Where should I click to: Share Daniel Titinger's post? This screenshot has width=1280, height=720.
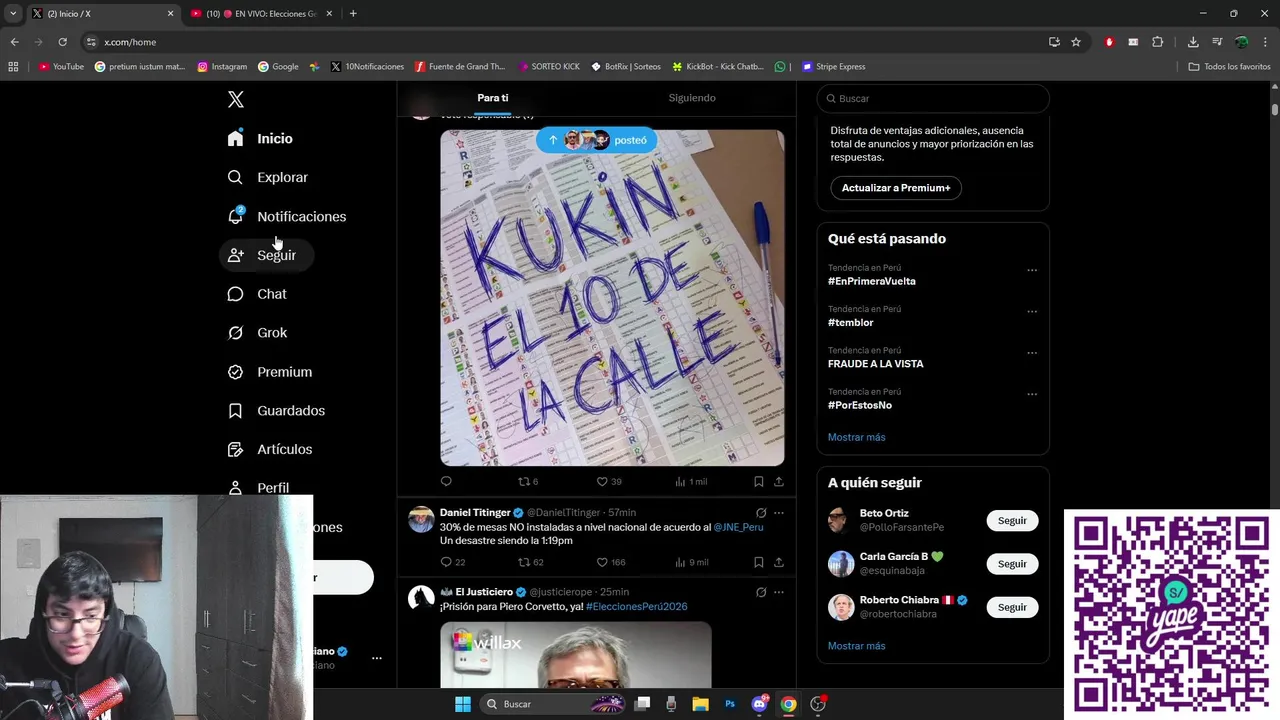[x=779, y=562]
